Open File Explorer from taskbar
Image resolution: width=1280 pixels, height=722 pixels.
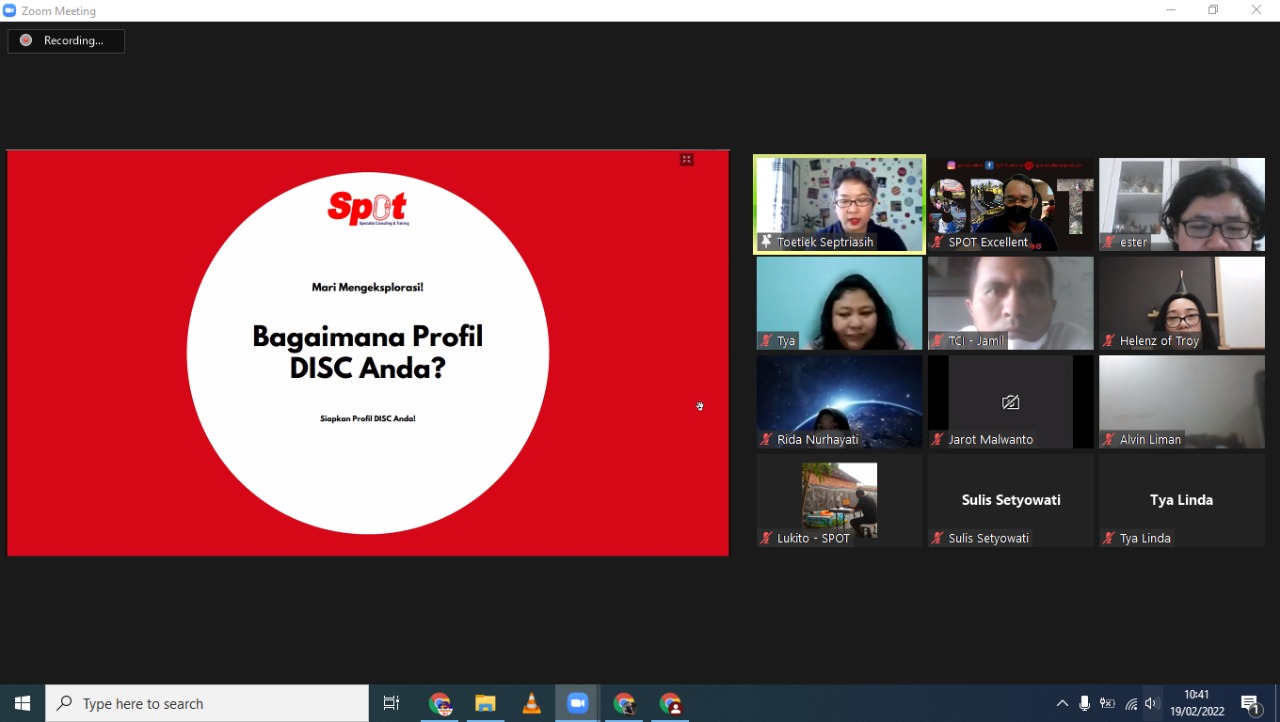tap(485, 703)
